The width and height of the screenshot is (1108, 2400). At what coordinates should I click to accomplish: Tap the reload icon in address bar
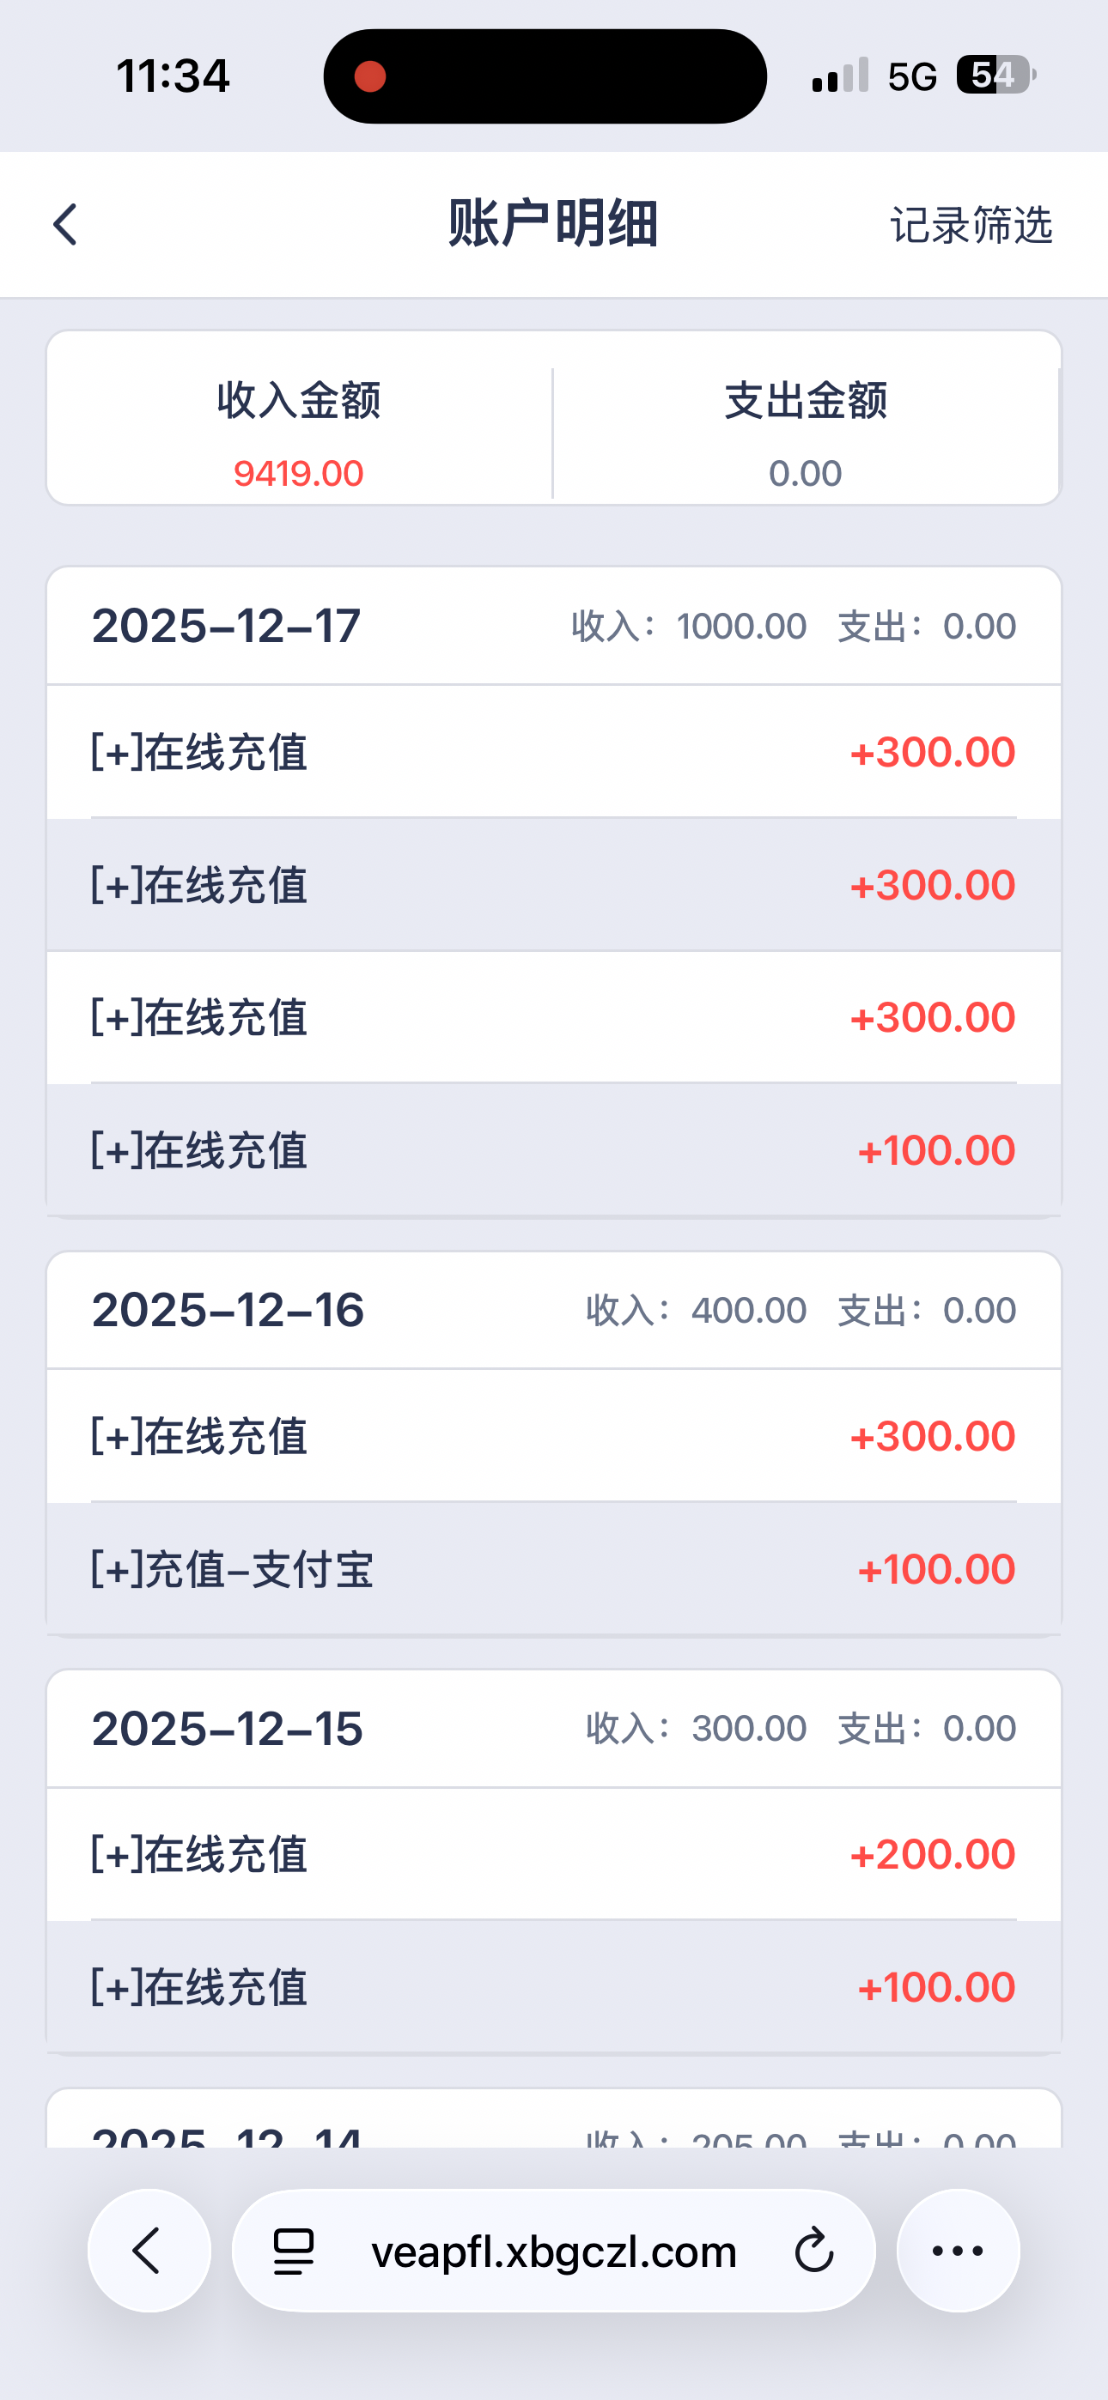pyautogui.click(x=814, y=2251)
